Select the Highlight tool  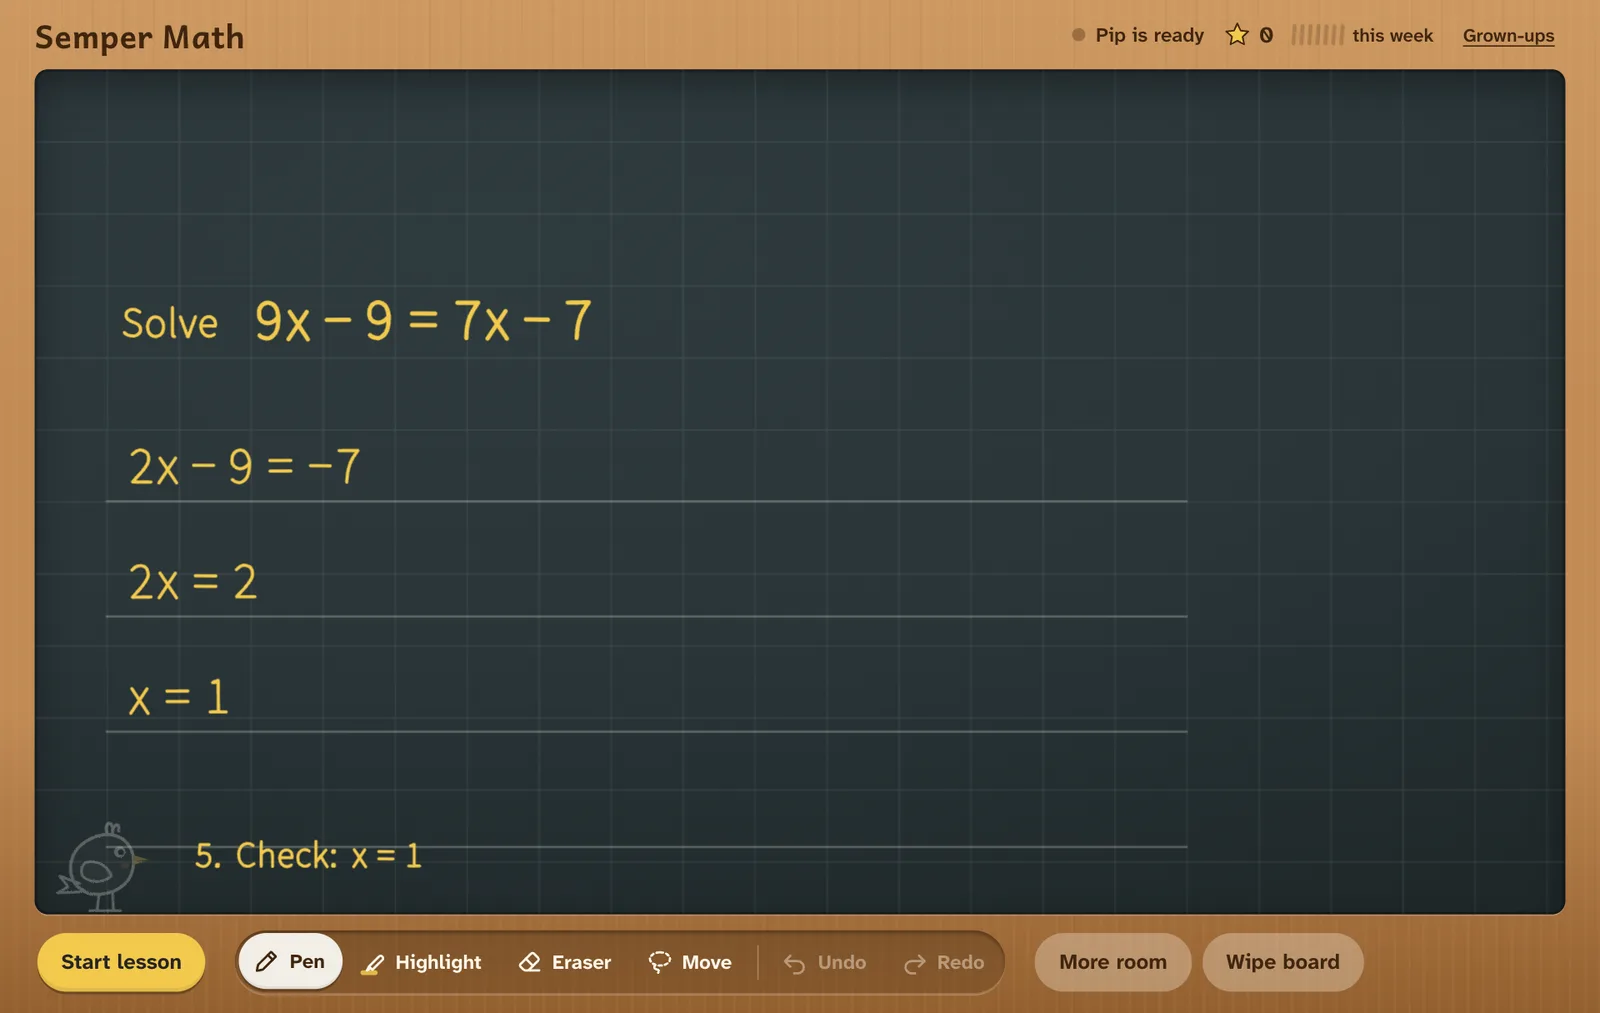[x=421, y=962]
